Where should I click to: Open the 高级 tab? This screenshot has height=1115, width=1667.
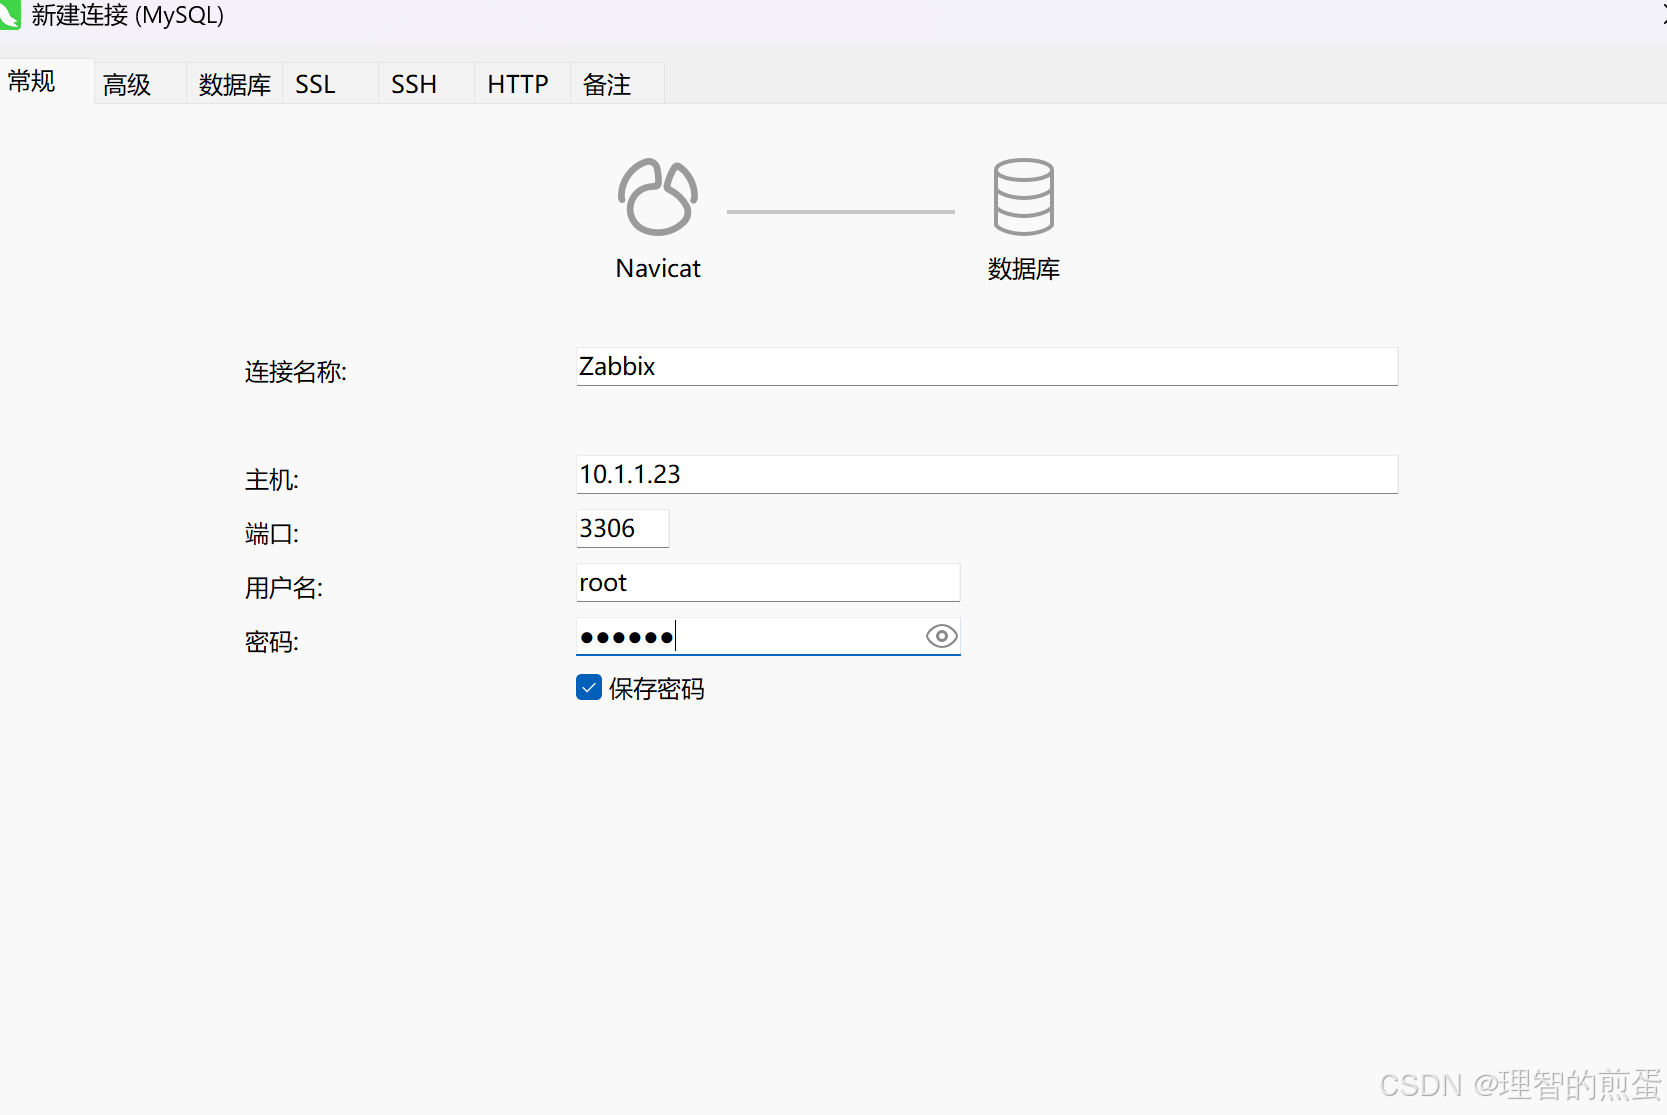coord(140,85)
